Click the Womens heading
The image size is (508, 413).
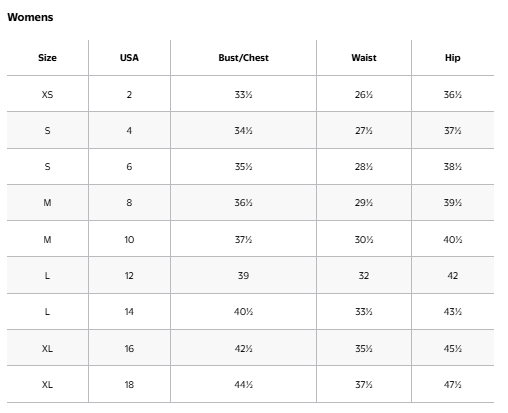click(30, 17)
